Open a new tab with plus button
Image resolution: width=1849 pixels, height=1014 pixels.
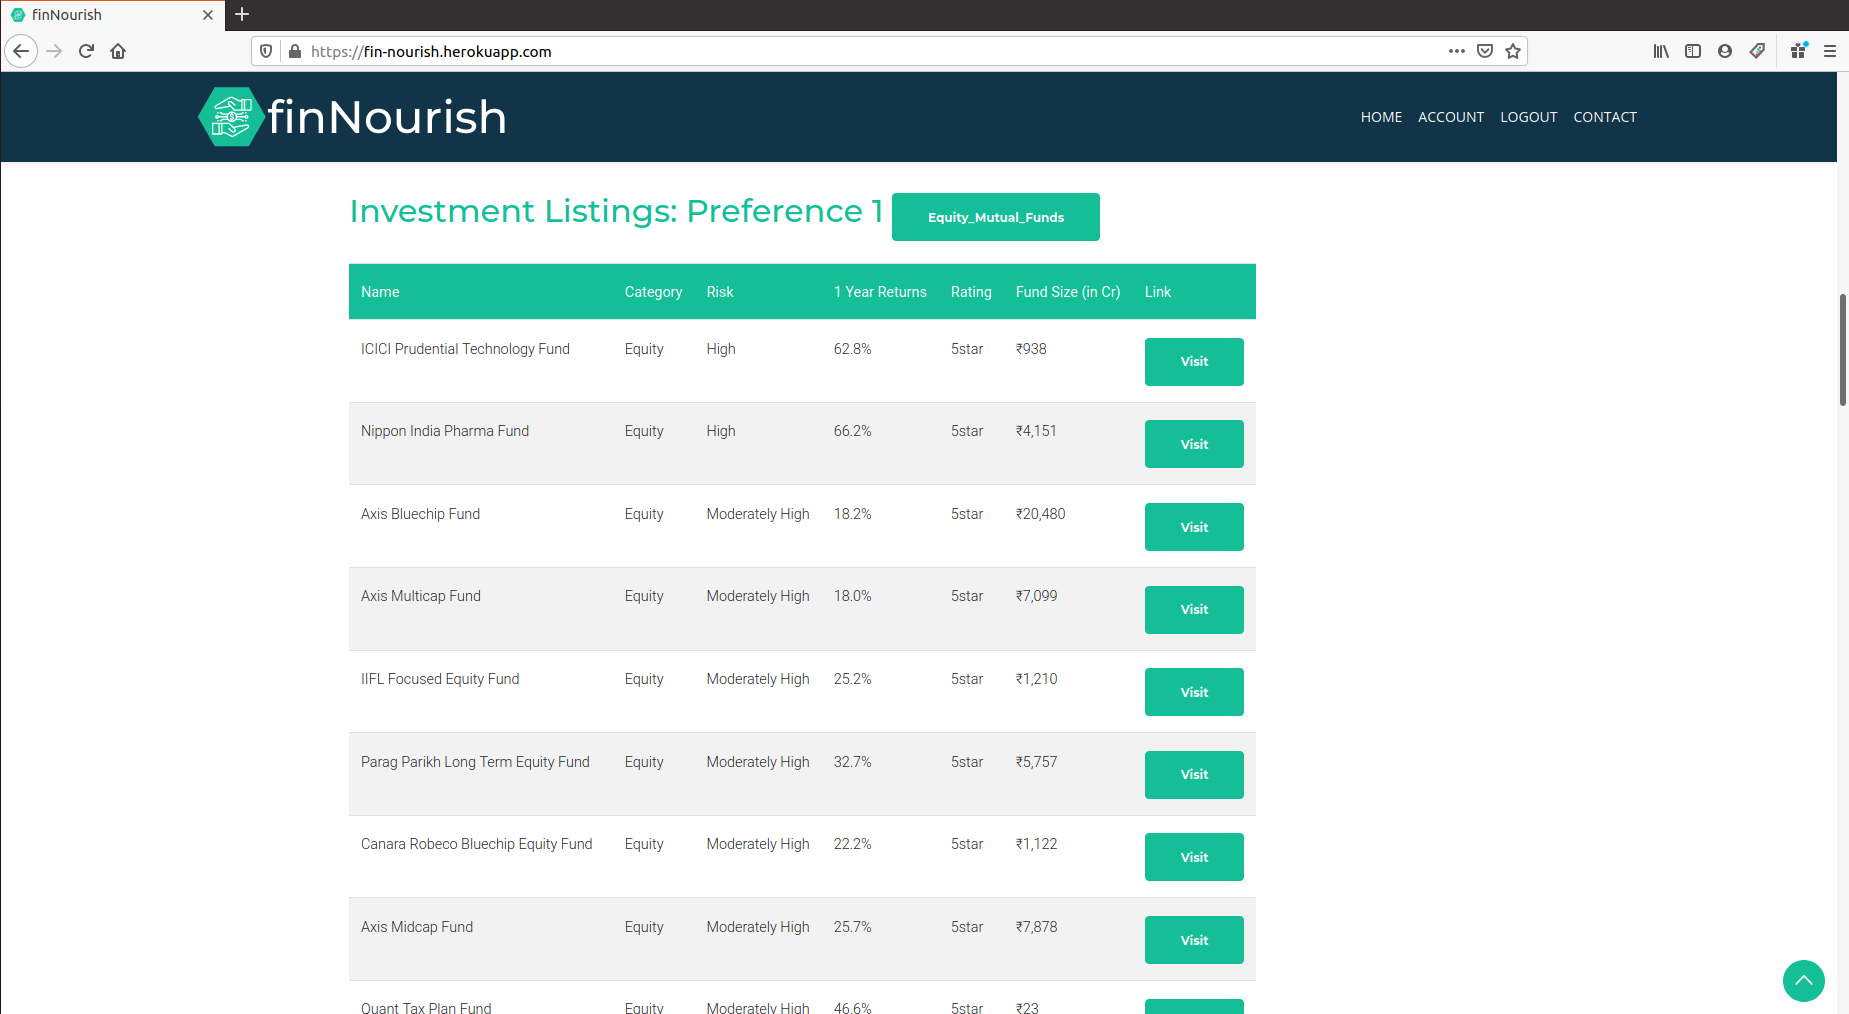click(x=242, y=14)
